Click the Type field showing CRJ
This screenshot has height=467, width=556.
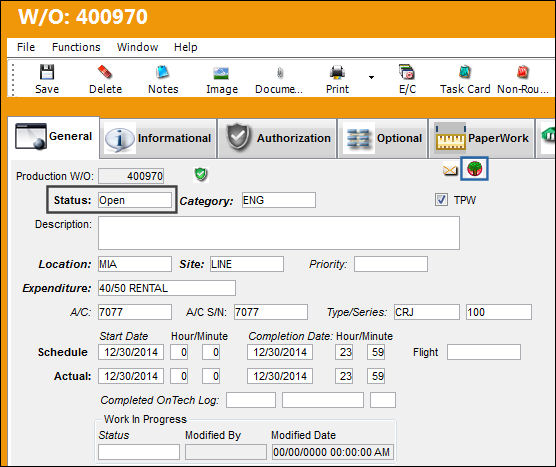tap(427, 312)
